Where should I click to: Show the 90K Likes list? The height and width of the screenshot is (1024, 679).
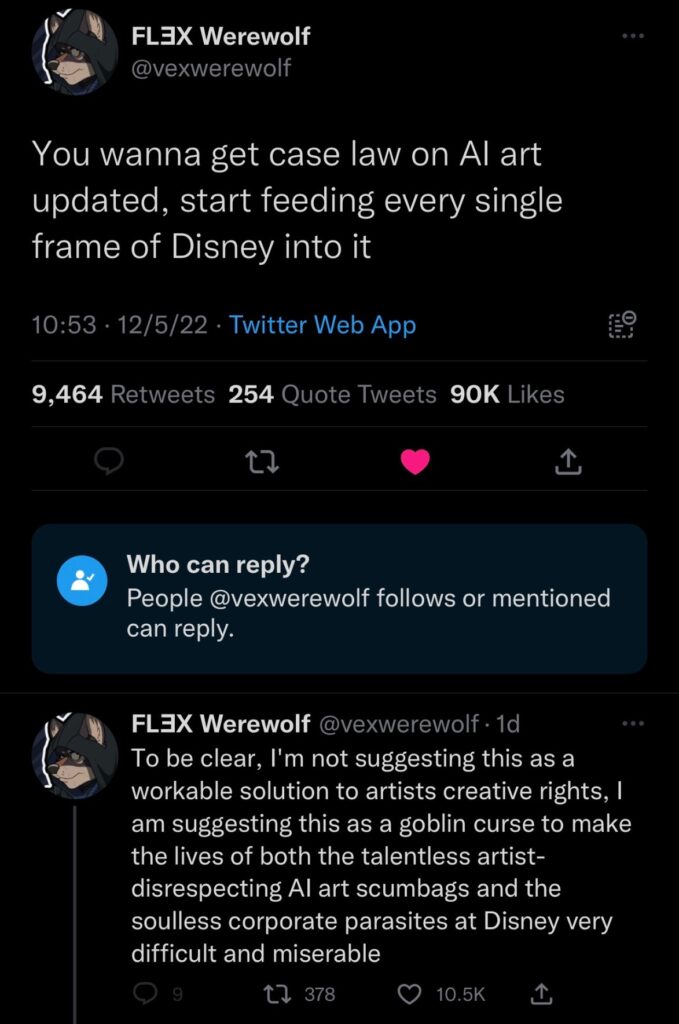click(507, 394)
